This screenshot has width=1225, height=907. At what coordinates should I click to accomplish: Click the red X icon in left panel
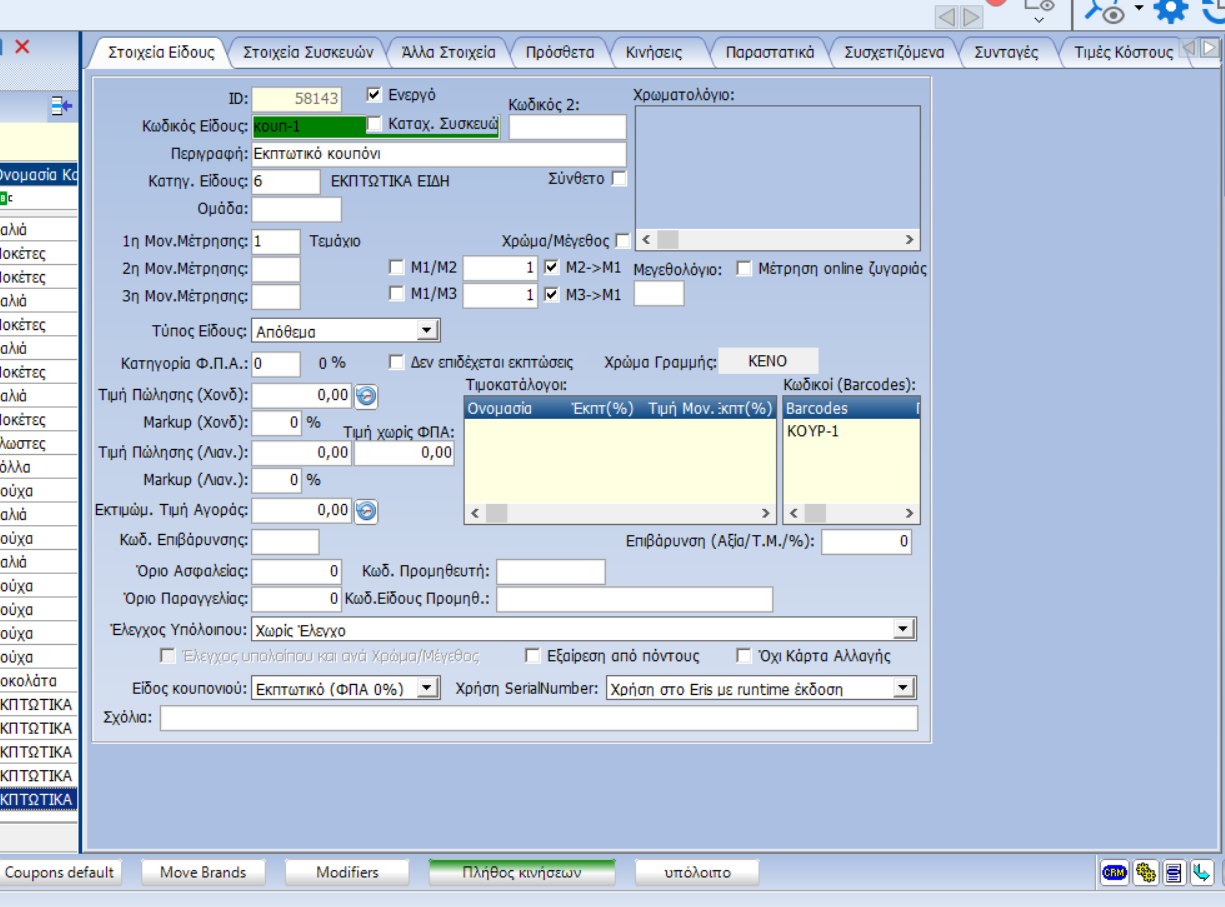click(x=22, y=46)
